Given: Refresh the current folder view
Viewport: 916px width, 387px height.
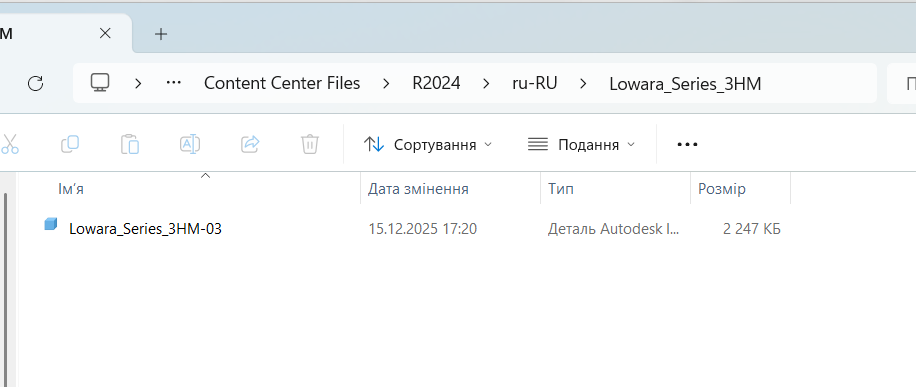Looking at the screenshot, I should (36, 84).
